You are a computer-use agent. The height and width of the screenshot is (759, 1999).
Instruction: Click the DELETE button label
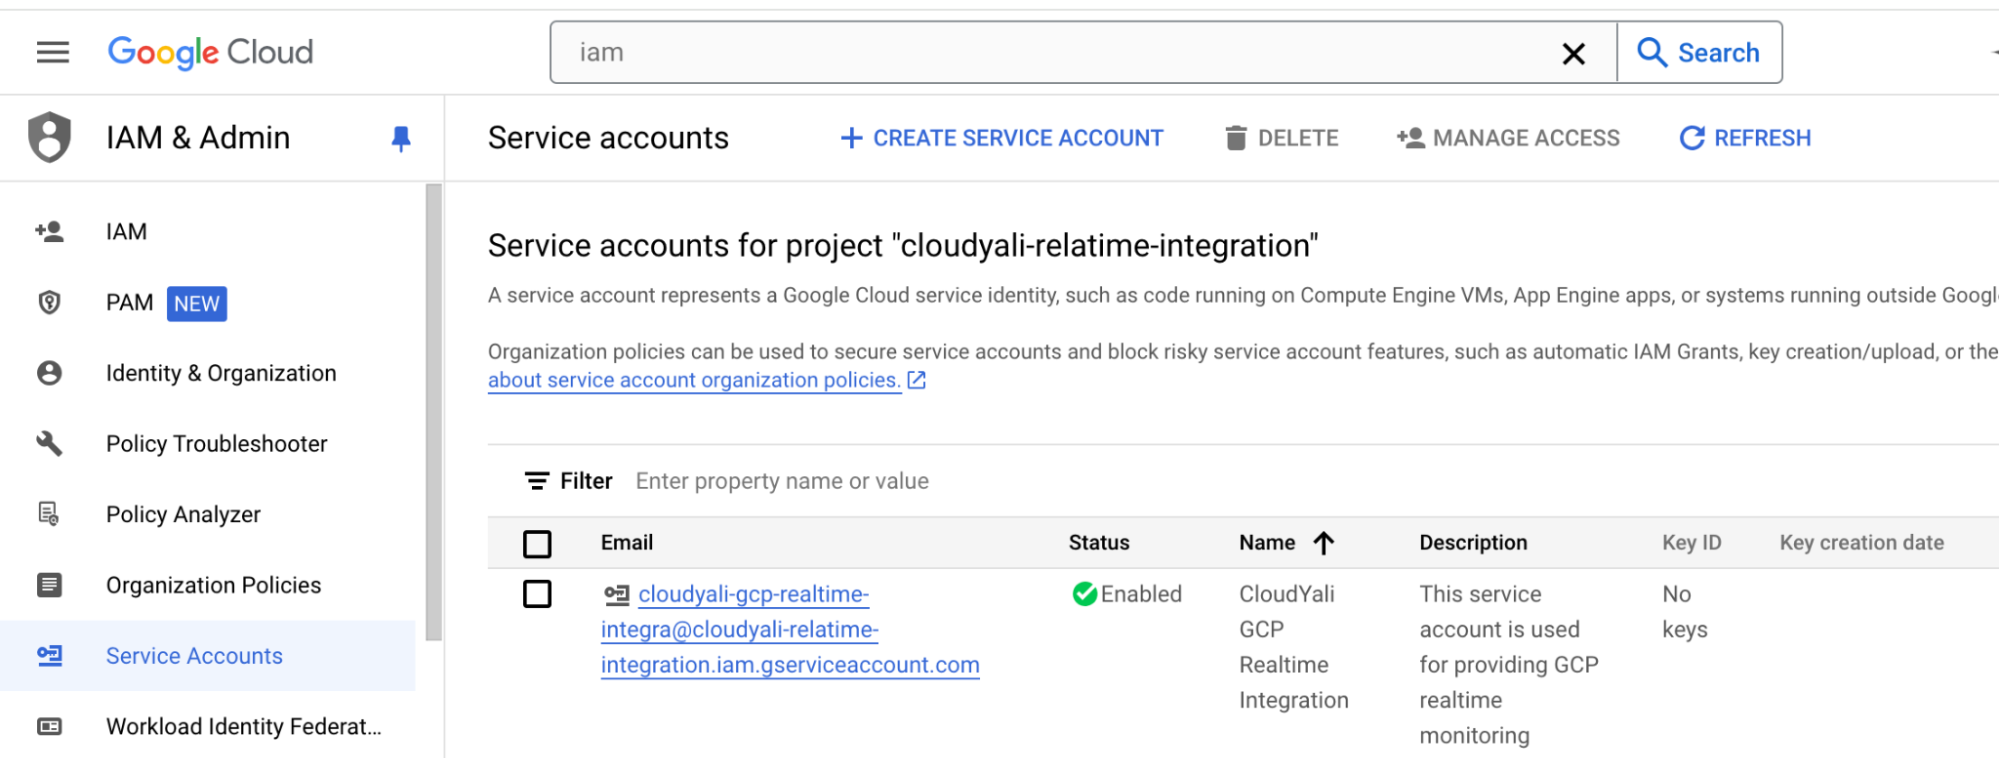tap(1298, 138)
